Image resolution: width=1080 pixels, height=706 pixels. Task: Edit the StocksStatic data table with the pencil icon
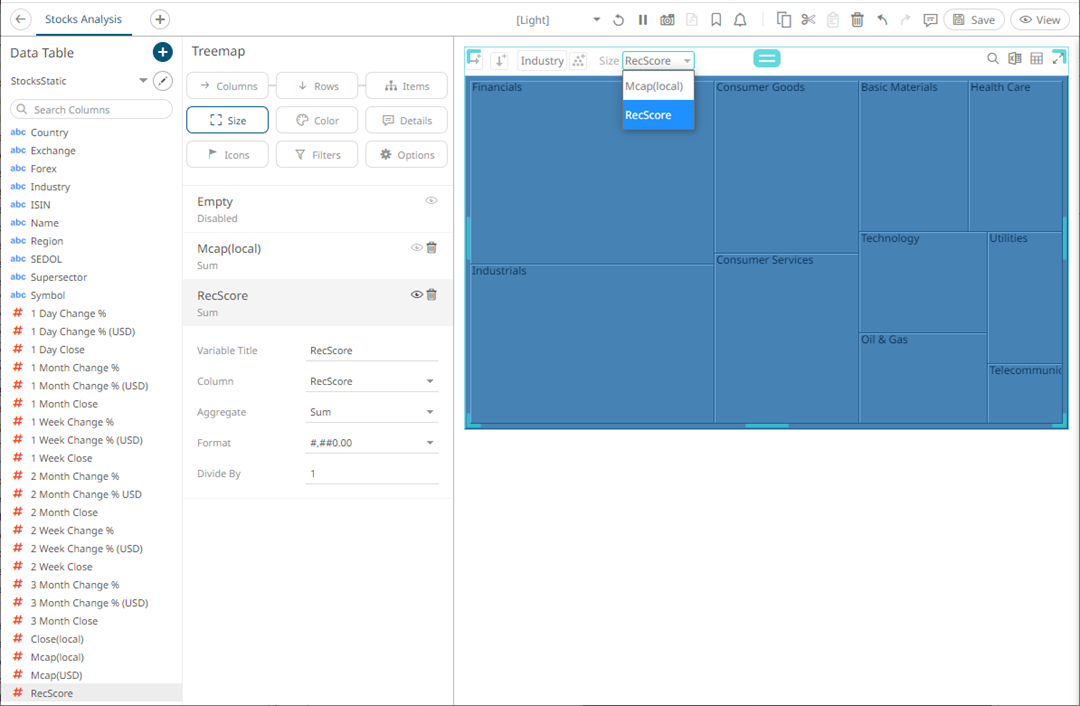click(163, 81)
